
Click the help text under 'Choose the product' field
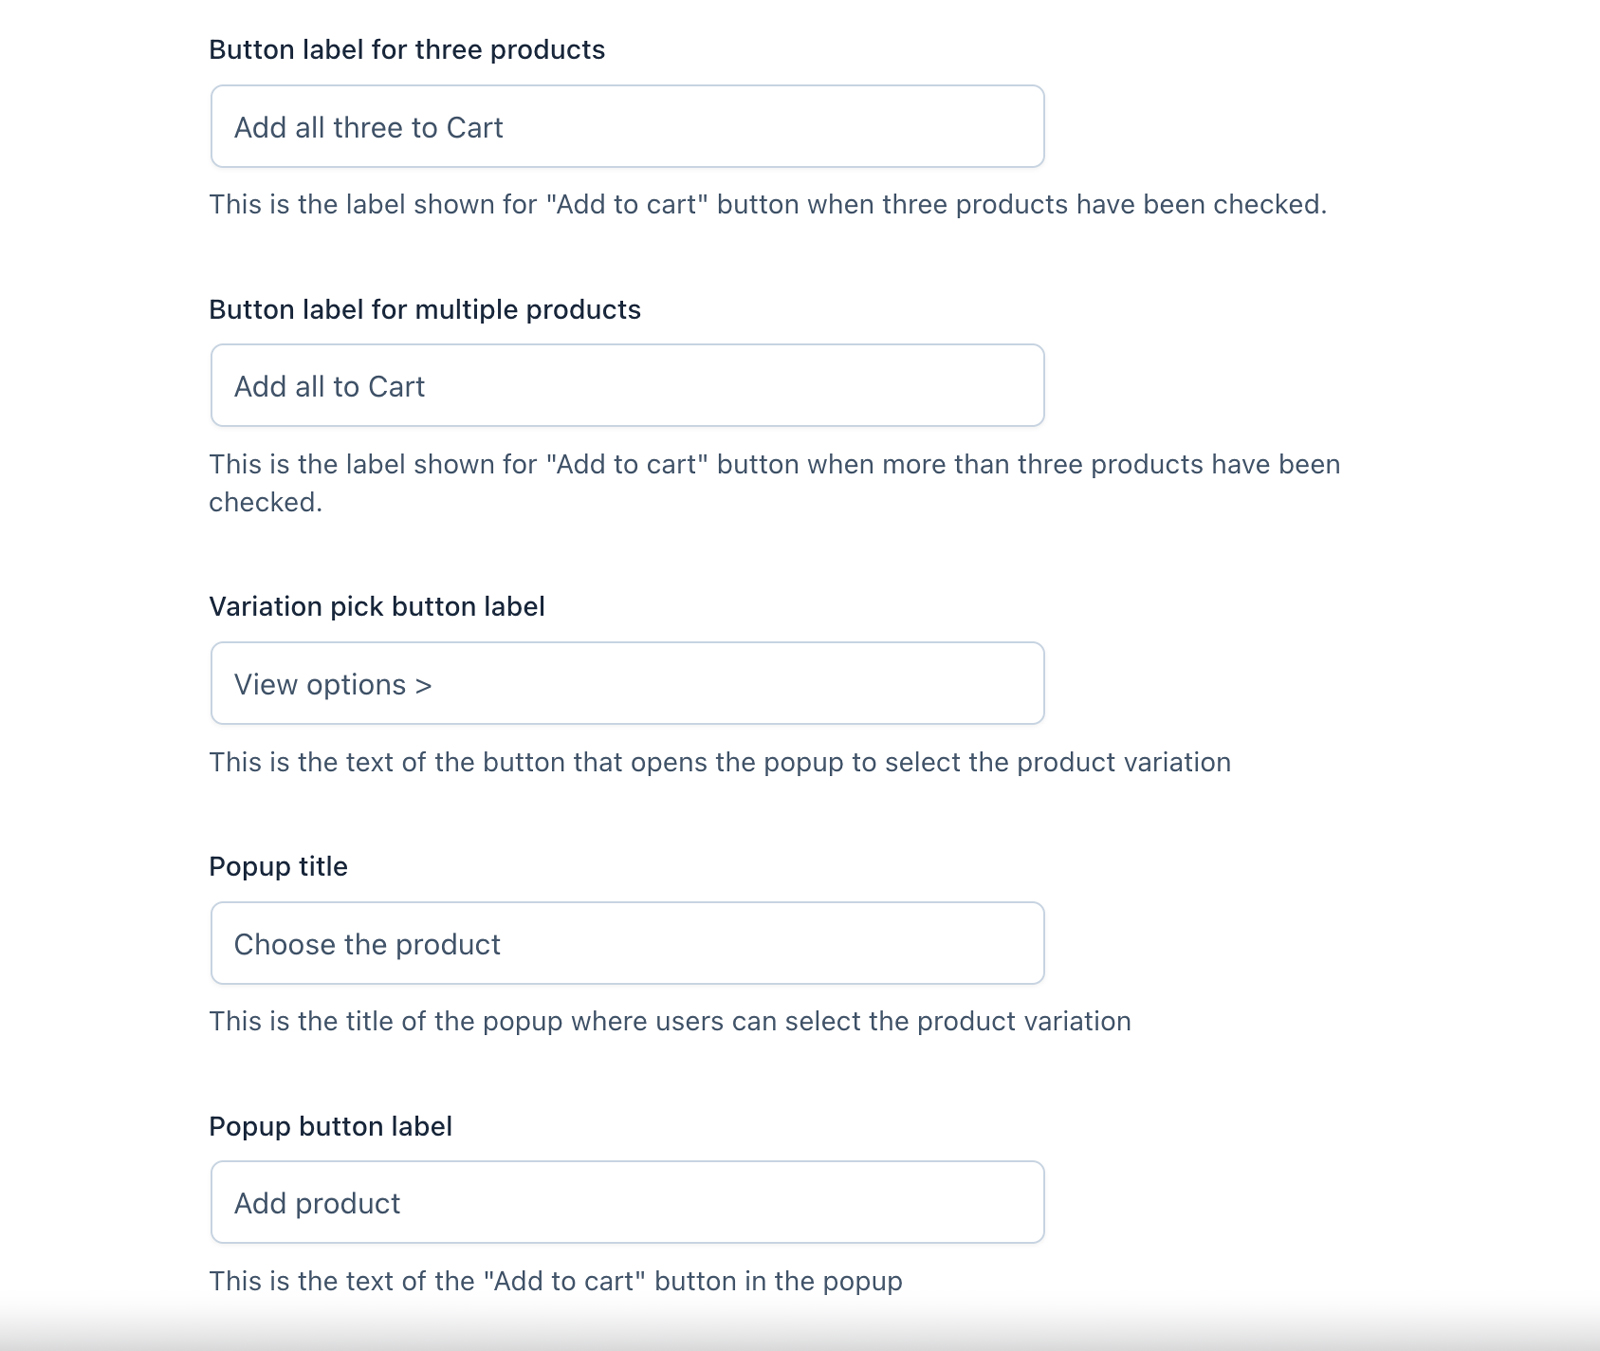[669, 1022]
